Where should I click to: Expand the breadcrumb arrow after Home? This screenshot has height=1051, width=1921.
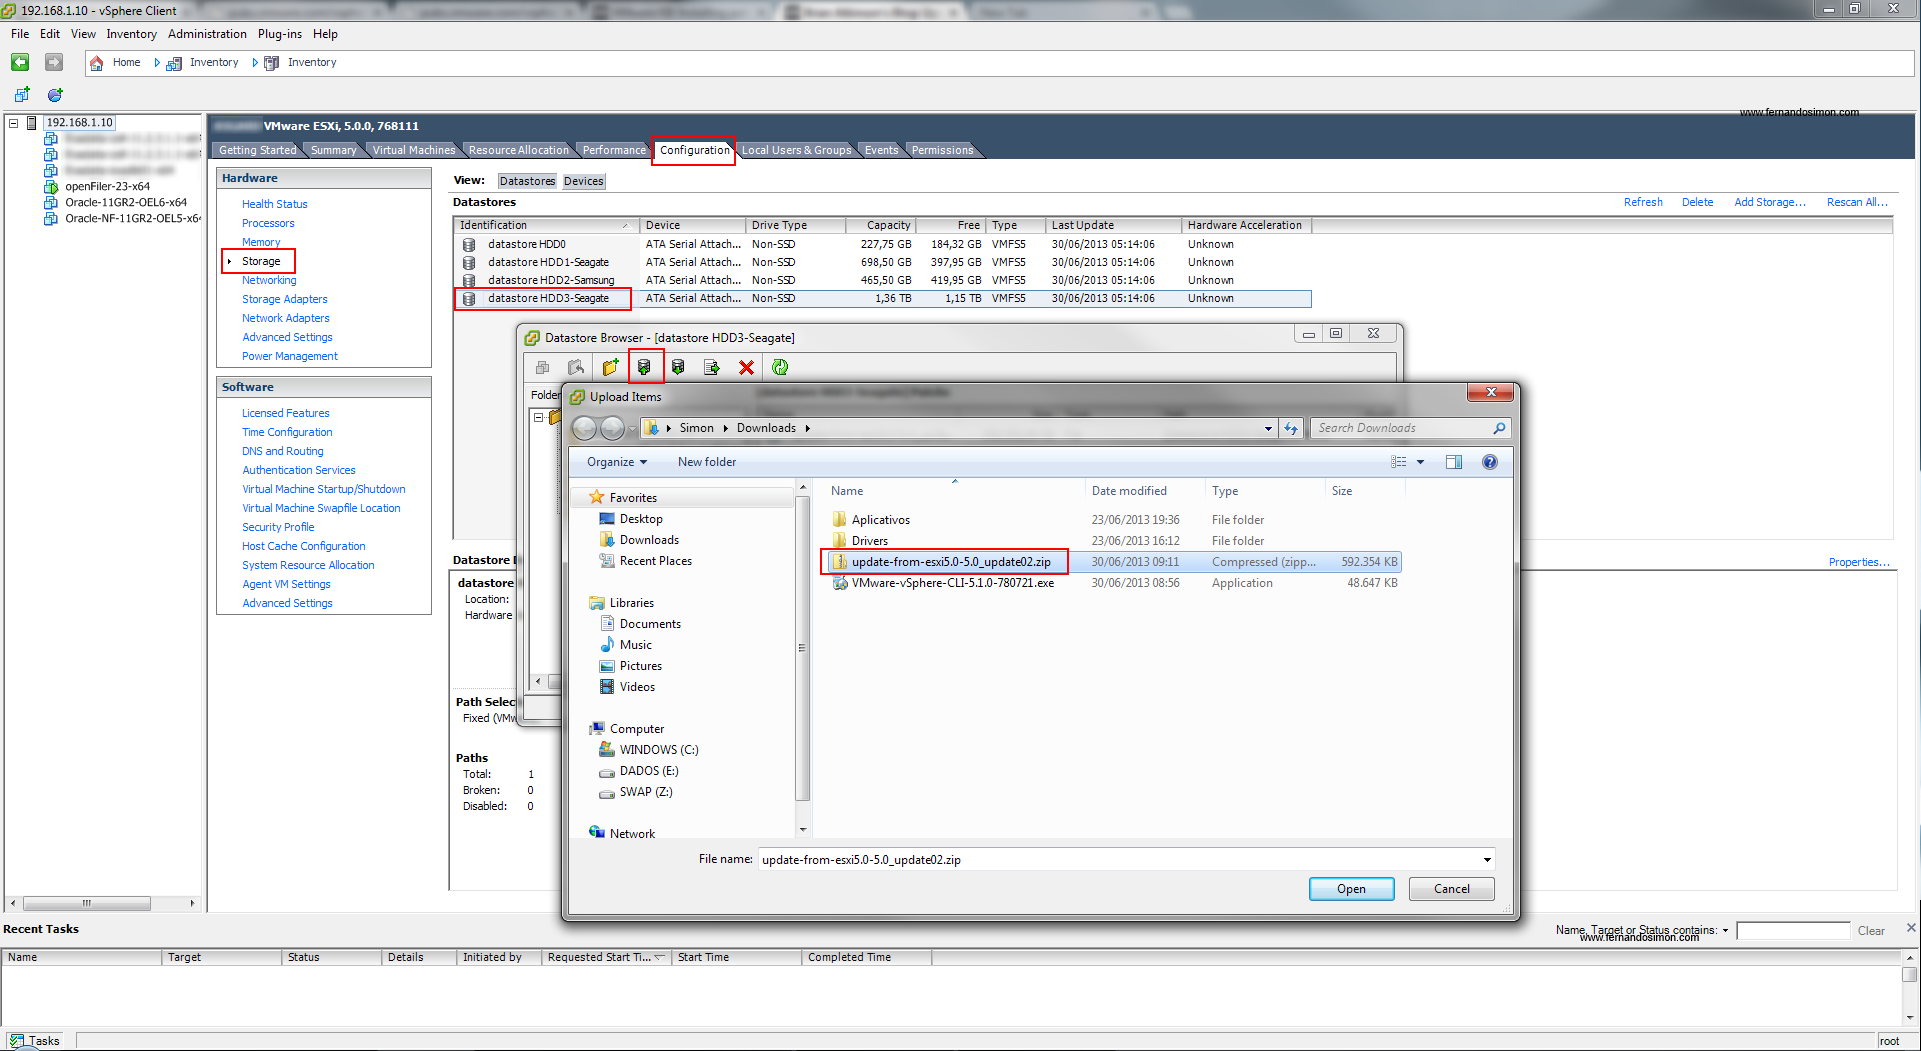tap(157, 62)
